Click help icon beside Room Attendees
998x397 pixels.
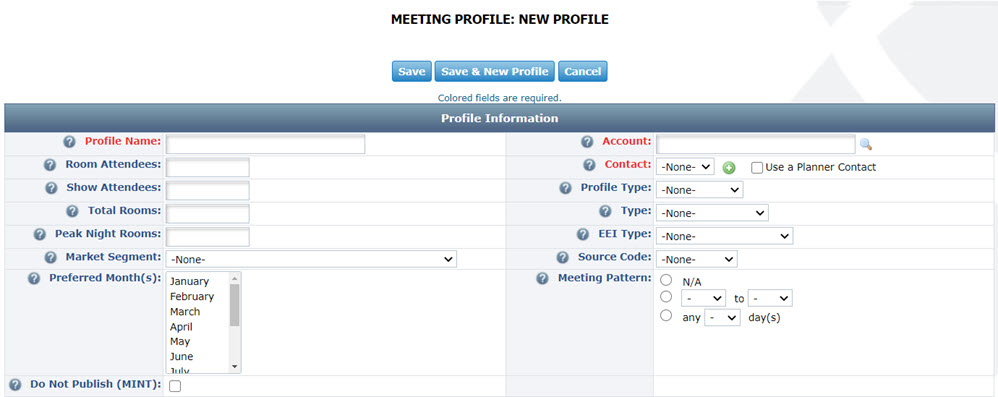pos(50,165)
